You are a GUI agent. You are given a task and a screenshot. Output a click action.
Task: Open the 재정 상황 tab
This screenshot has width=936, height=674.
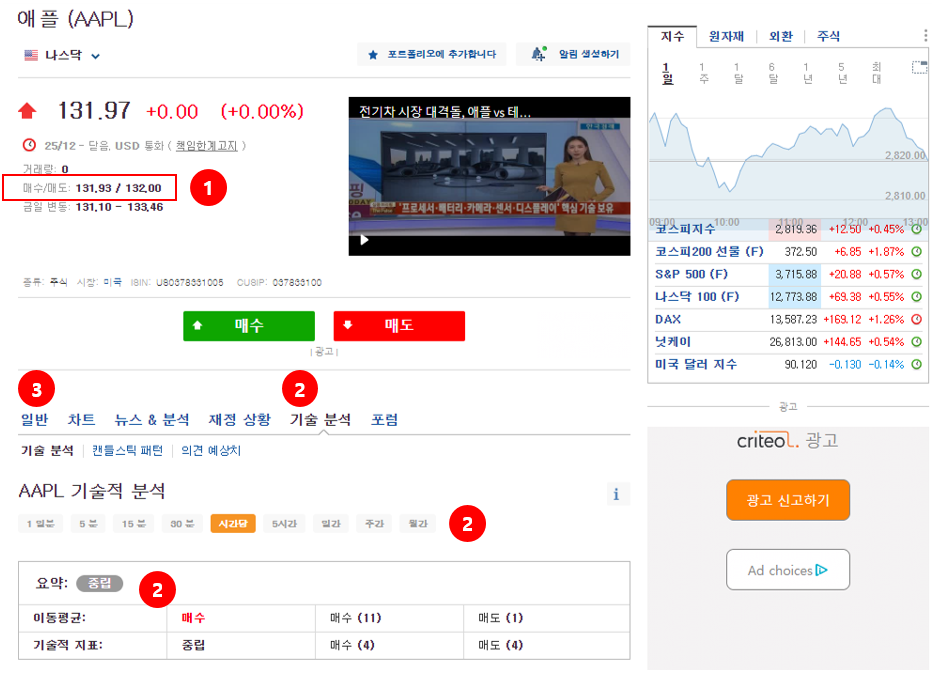(x=239, y=420)
